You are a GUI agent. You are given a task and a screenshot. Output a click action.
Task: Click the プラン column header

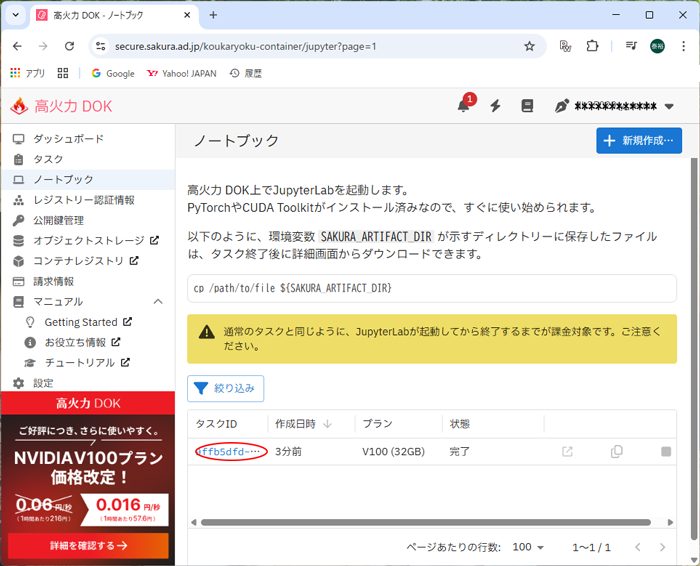click(x=377, y=424)
